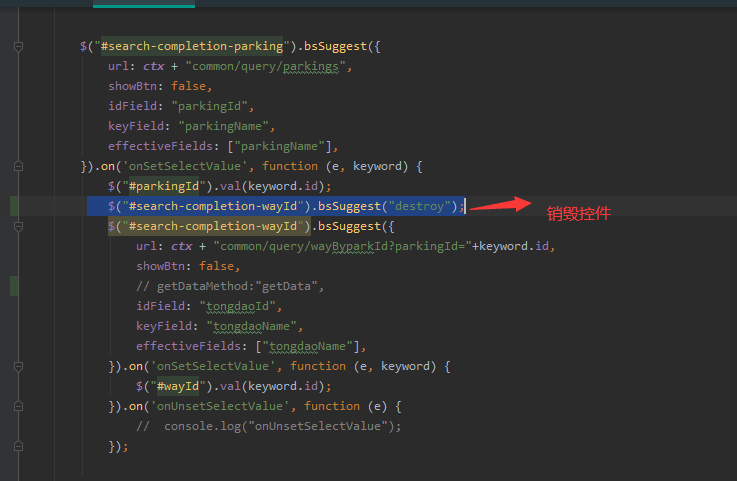Toggle fold marker beside first }).on('onSetSelectValue' line

click(18, 166)
